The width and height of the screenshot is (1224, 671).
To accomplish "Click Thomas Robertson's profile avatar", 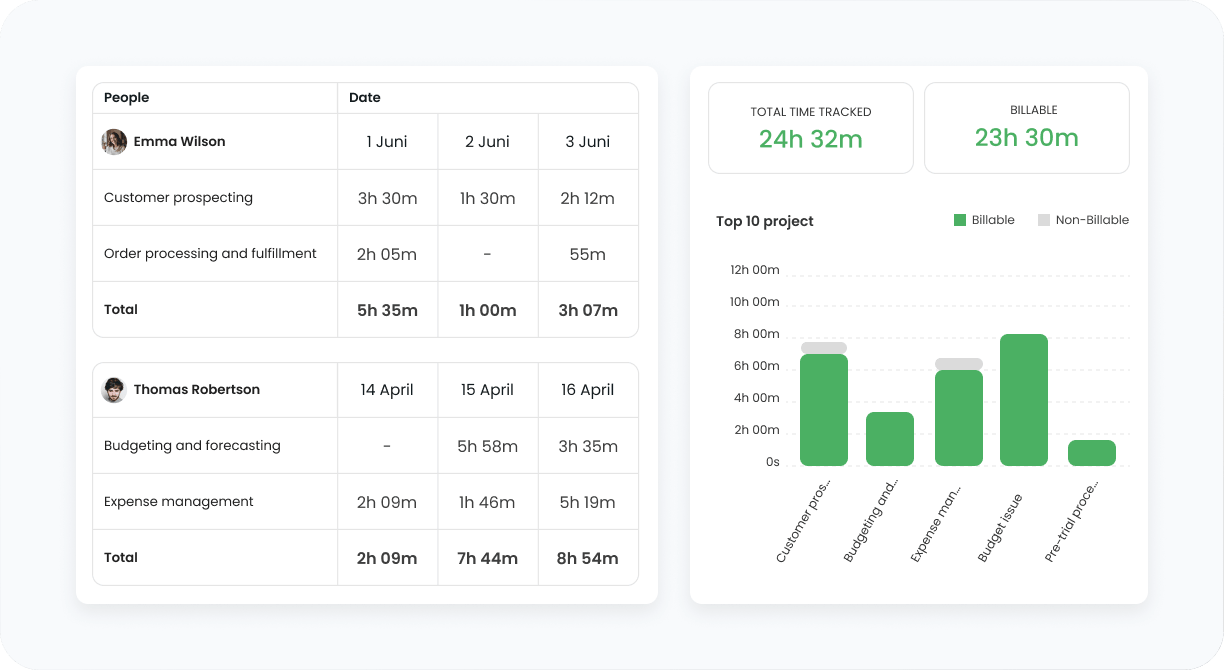I will (x=114, y=390).
